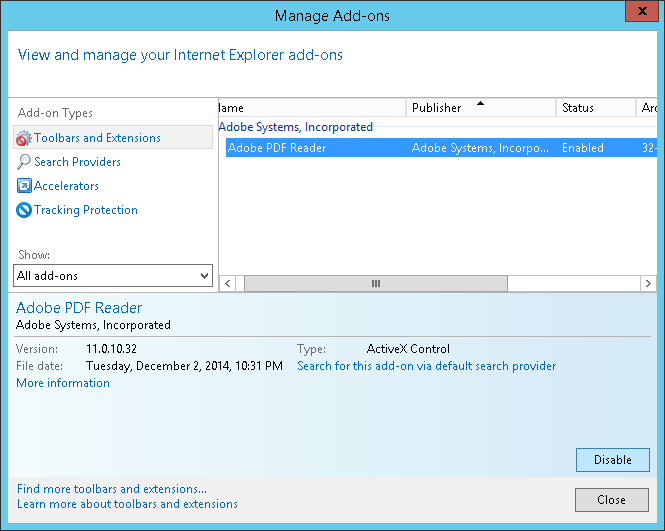Click the Search Providers magnifier icon

tap(24, 162)
